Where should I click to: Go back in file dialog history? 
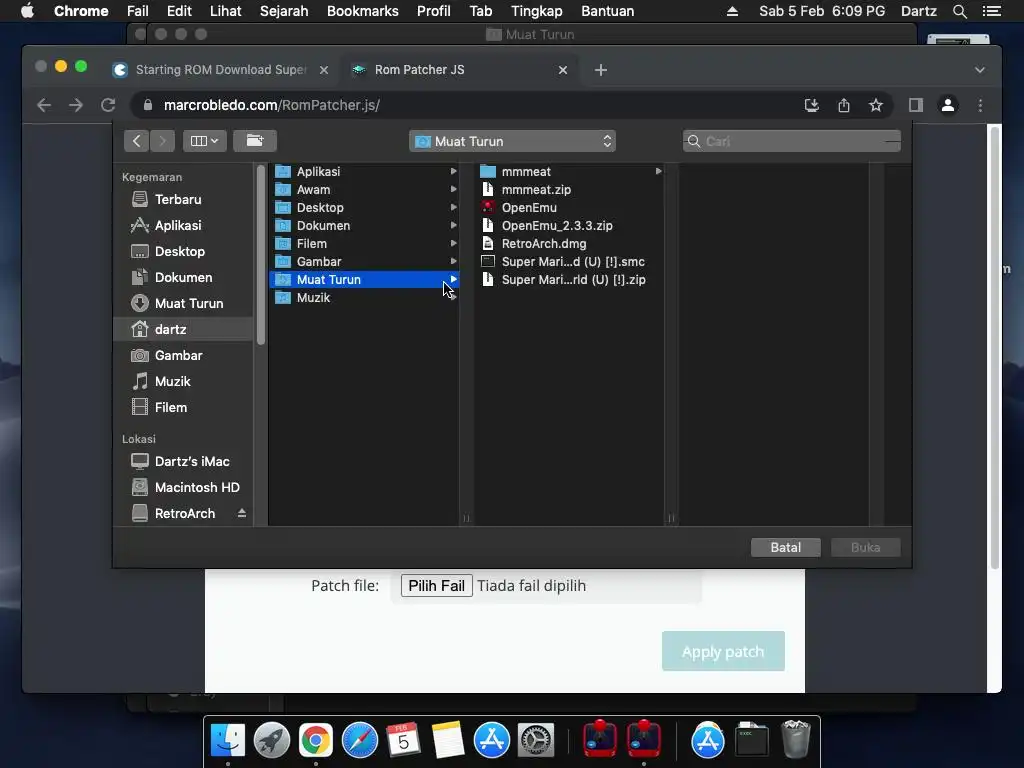pyautogui.click(x=136, y=141)
